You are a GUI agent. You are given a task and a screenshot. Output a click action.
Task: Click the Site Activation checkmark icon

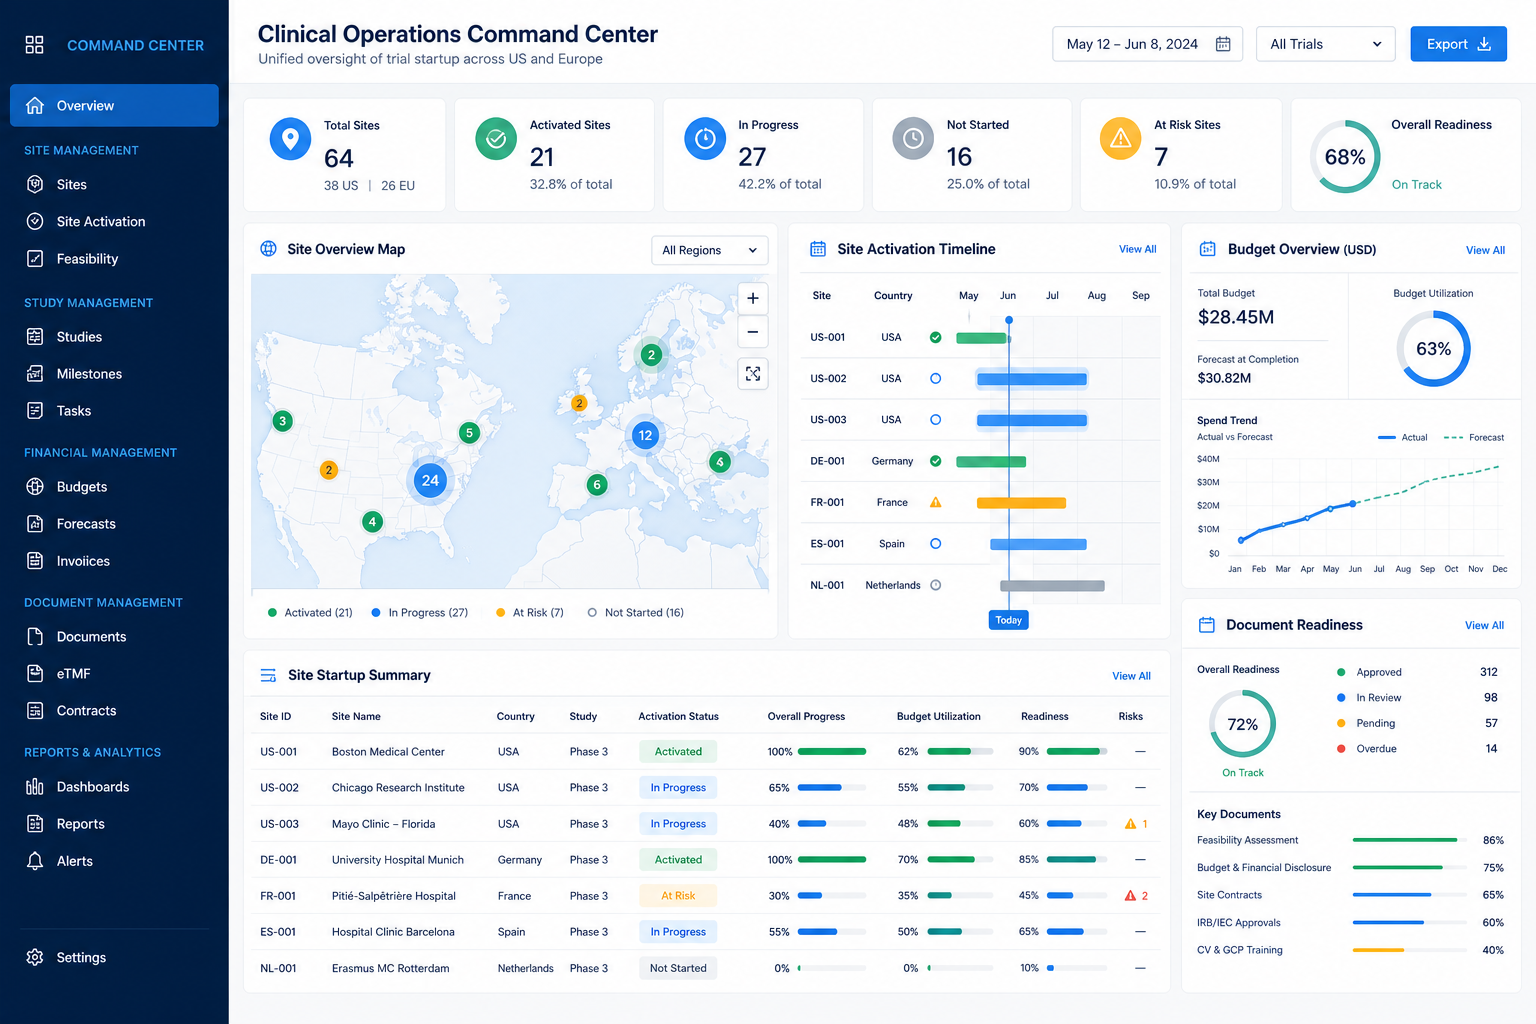click(35, 221)
